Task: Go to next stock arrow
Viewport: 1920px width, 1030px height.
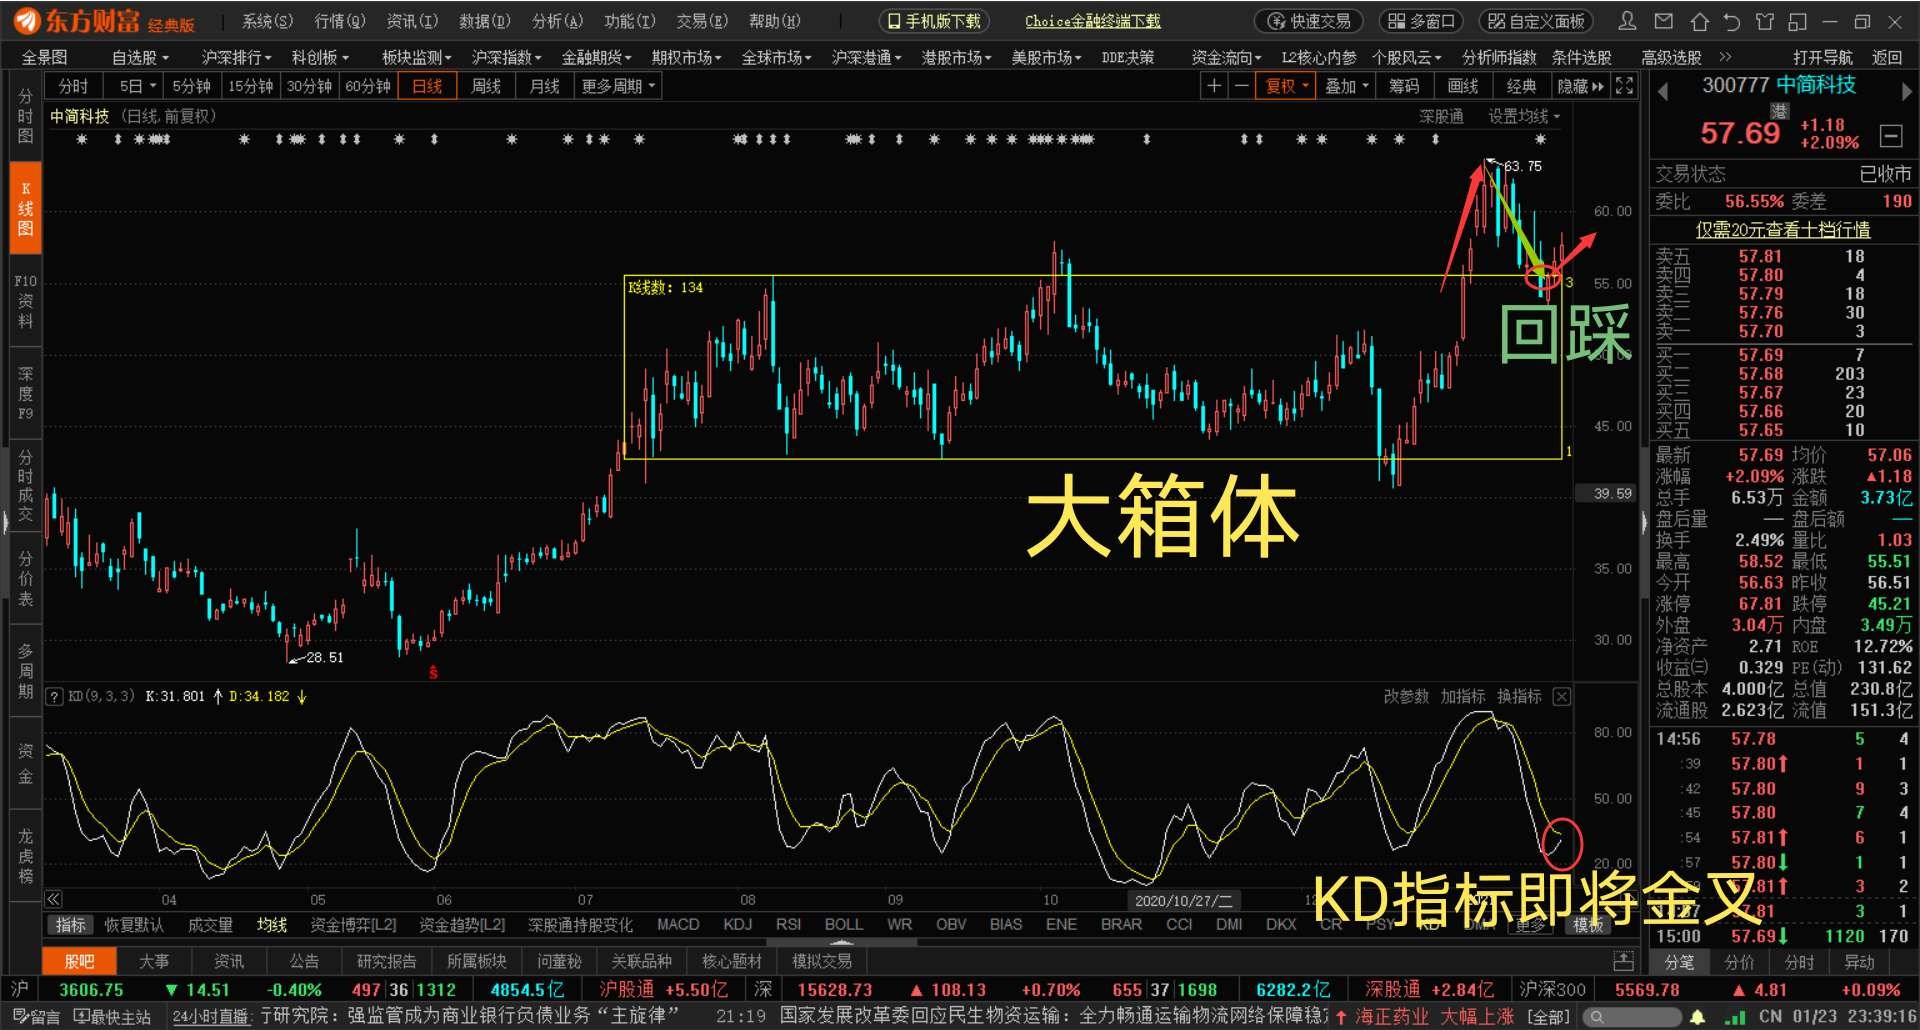Action: (x=1906, y=91)
